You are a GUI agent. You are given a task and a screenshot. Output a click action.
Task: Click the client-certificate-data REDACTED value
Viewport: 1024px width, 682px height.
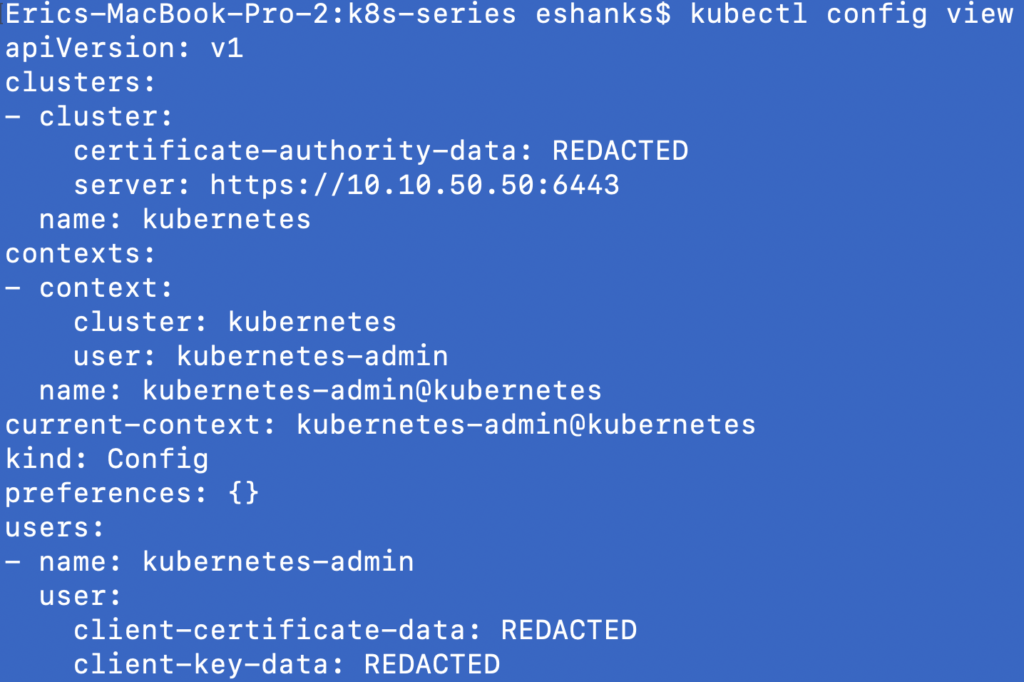568,631
